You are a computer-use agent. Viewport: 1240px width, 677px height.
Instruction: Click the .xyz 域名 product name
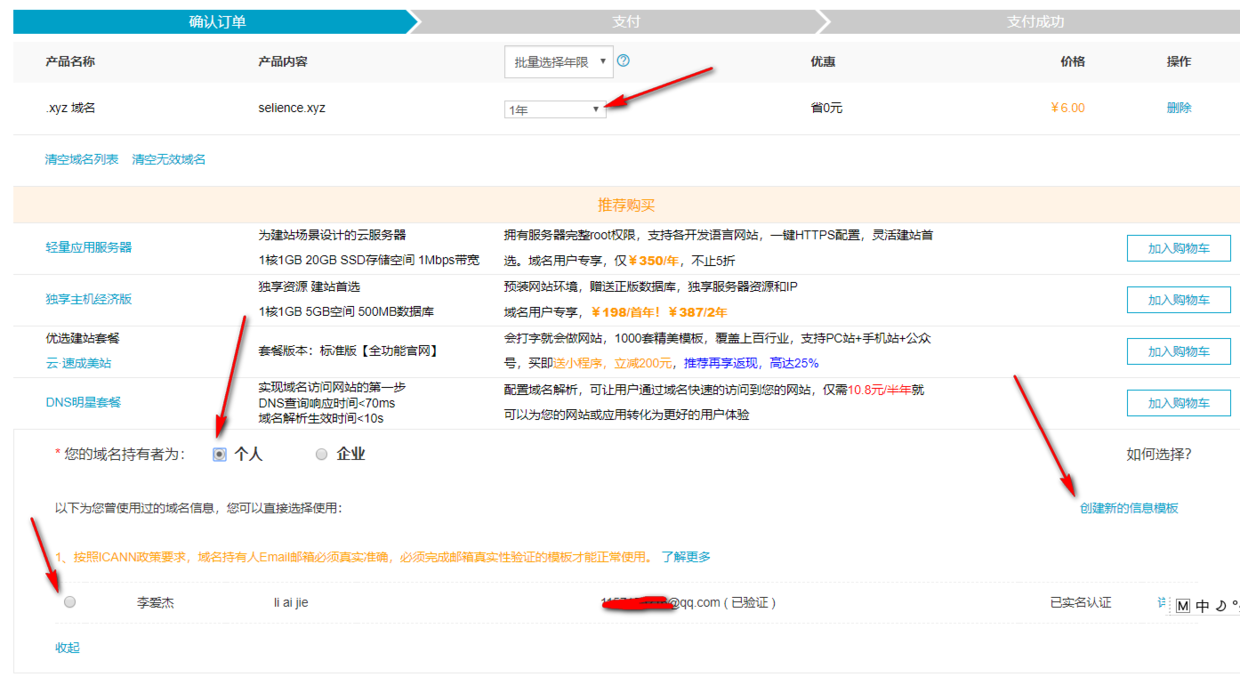tap(70, 108)
